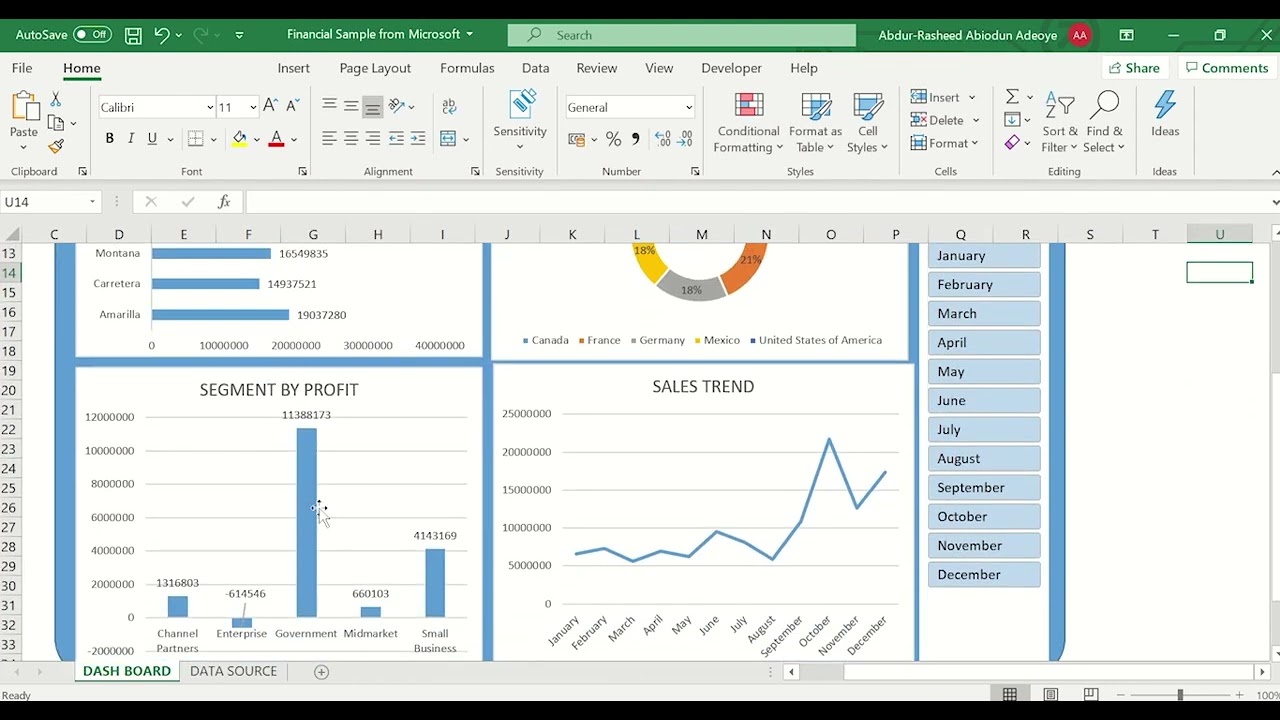Click the zoom slider handle

1180,695
